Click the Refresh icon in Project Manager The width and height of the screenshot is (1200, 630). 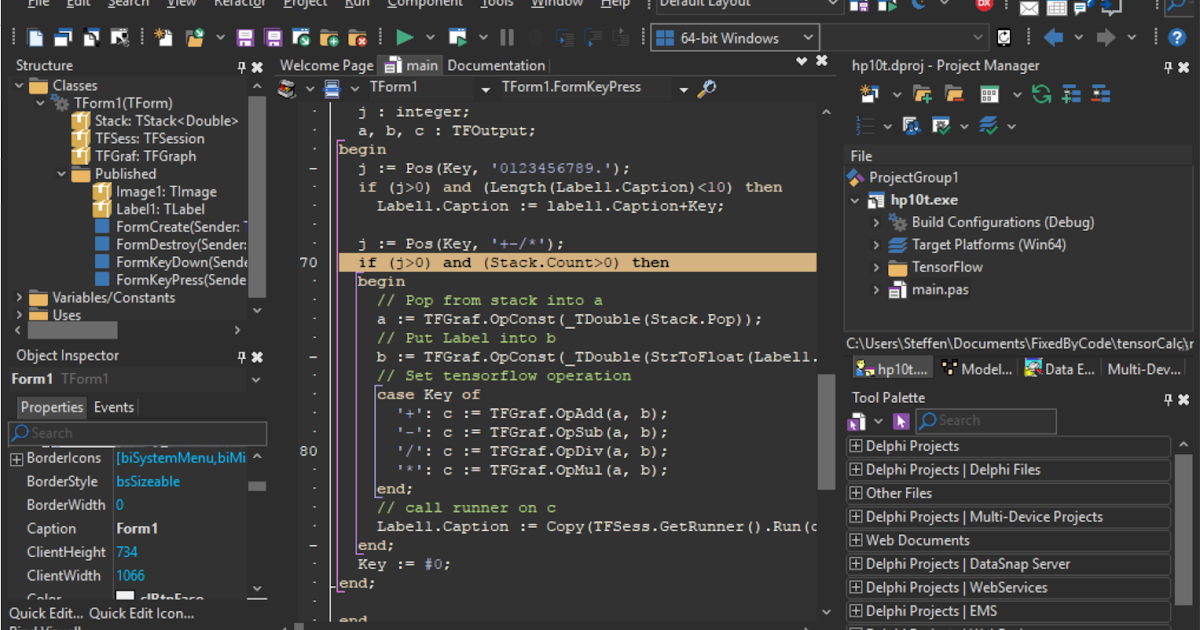point(1041,94)
